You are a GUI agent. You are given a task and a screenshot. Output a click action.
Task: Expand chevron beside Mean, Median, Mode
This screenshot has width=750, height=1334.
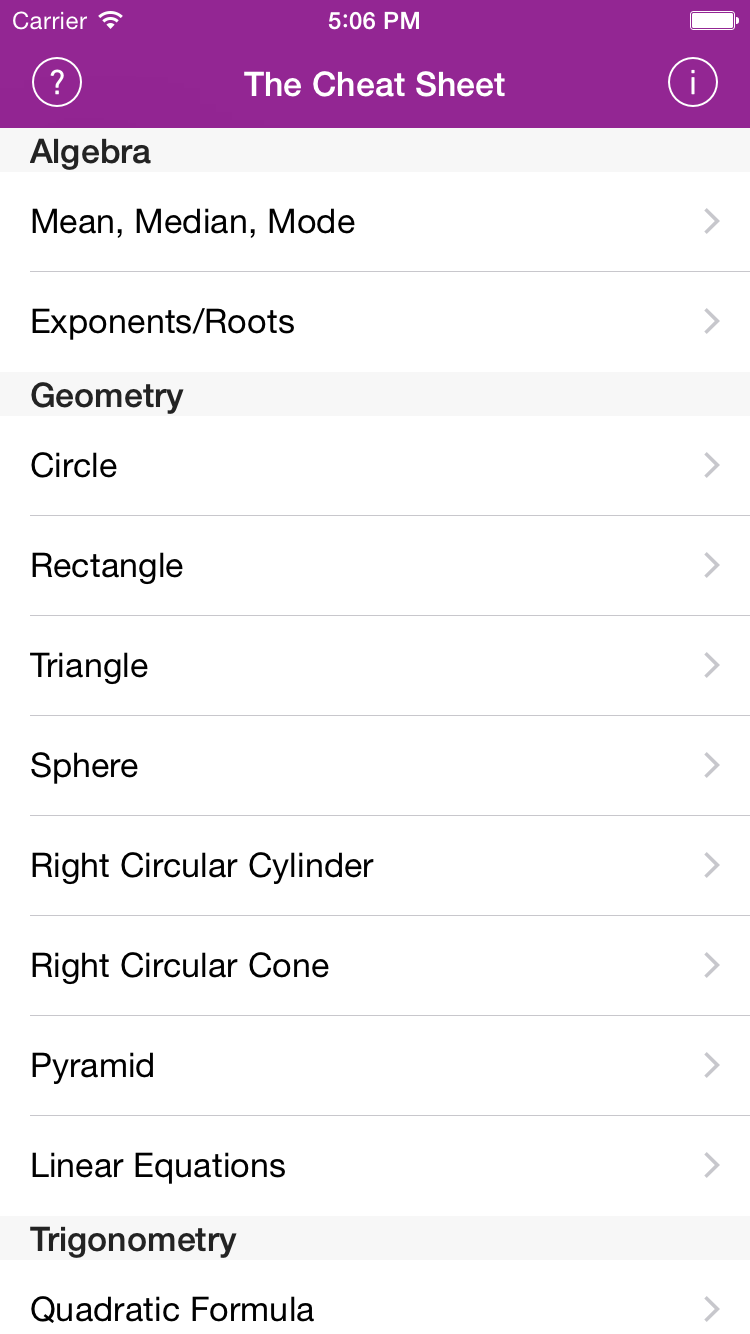point(711,221)
